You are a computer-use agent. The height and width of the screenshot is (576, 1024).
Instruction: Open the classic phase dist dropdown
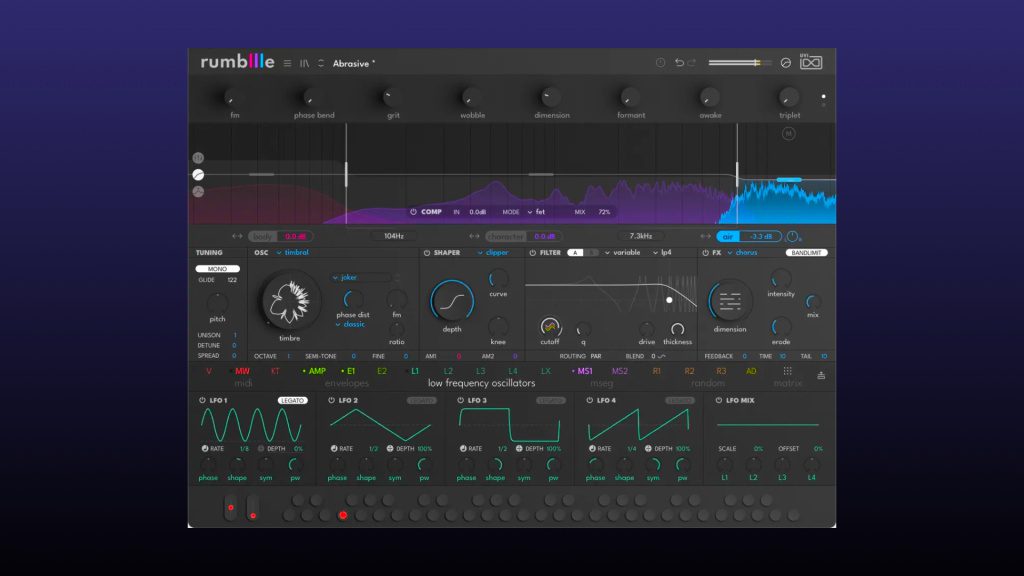click(x=350, y=325)
